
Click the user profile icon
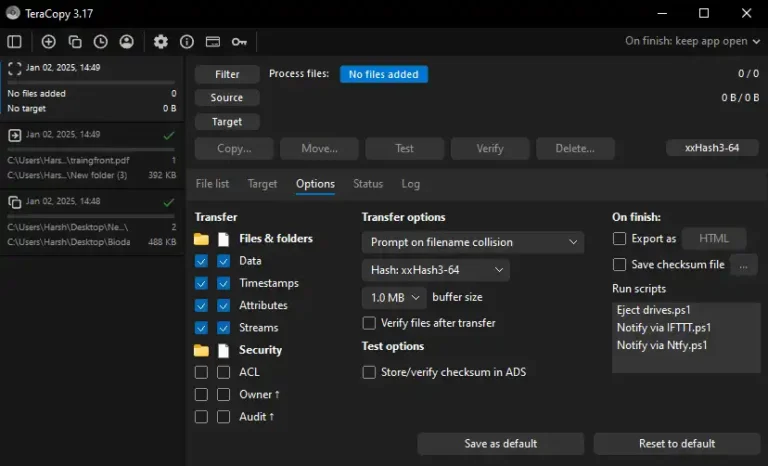click(x=127, y=42)
